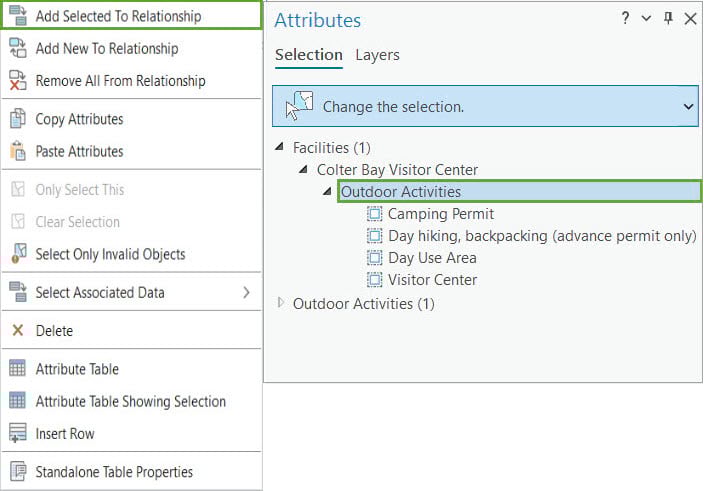The height and width of the screenshot is (491, 704).
Task: Open the Change the selection dropdown arrow
Action: 688,107
